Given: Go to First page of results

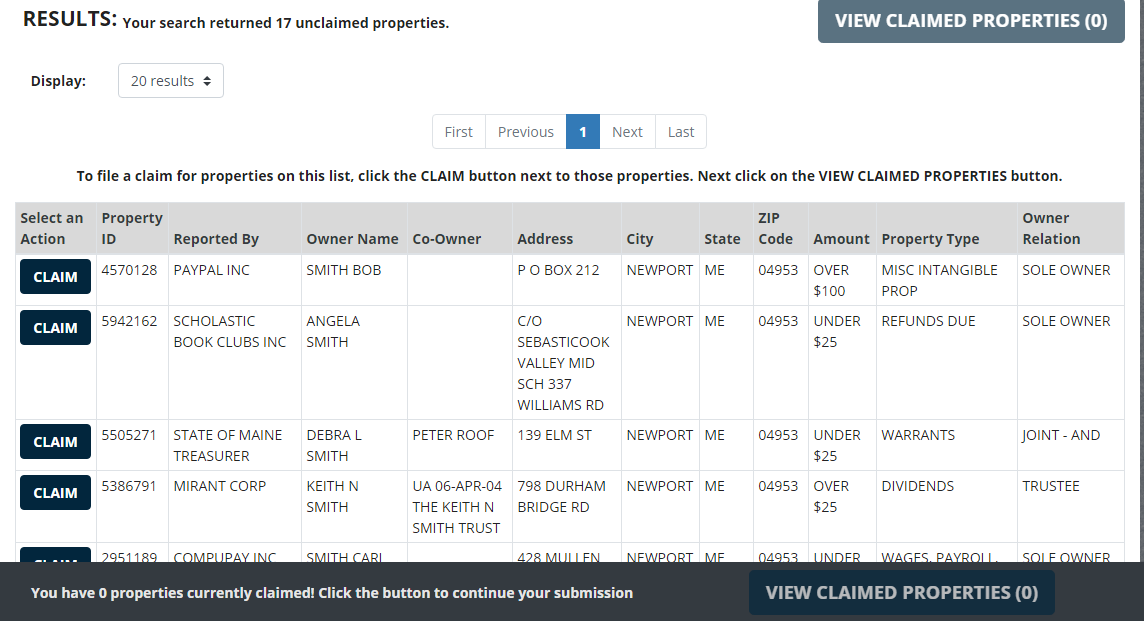Looking at the screenshot, I should pos(459,132).
